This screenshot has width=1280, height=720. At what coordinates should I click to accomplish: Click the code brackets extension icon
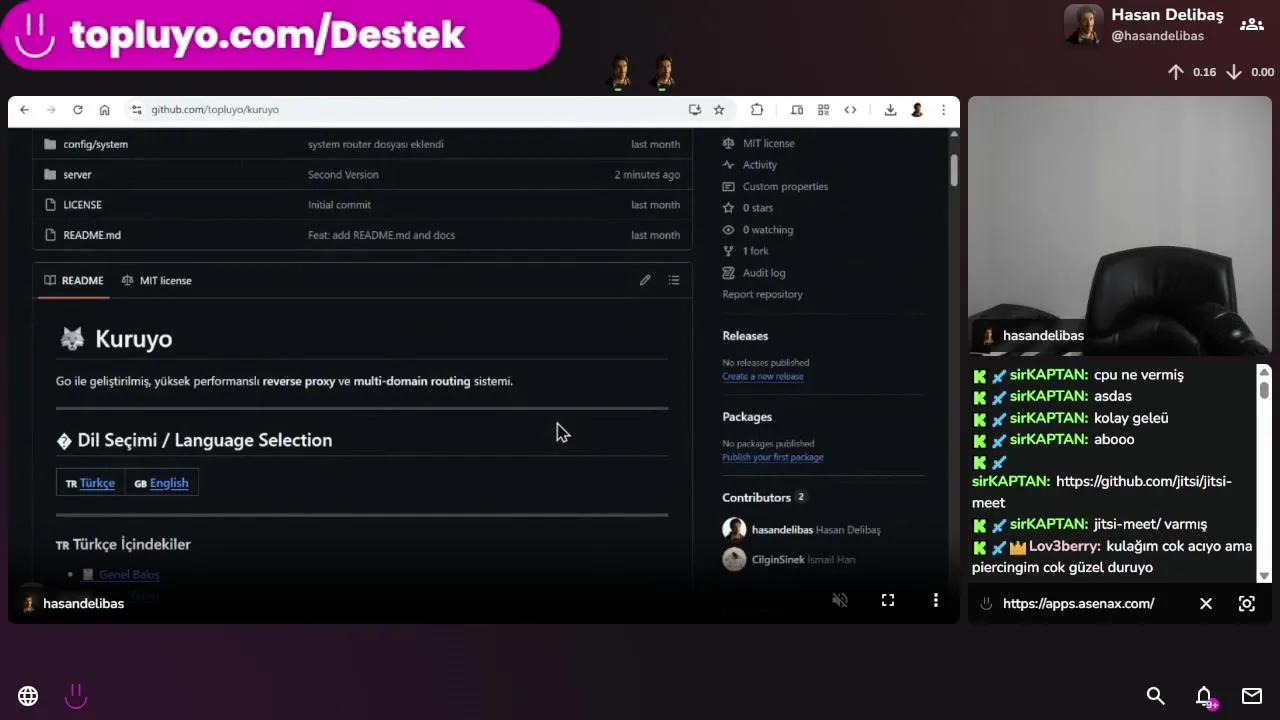click(x=850, y=110)
